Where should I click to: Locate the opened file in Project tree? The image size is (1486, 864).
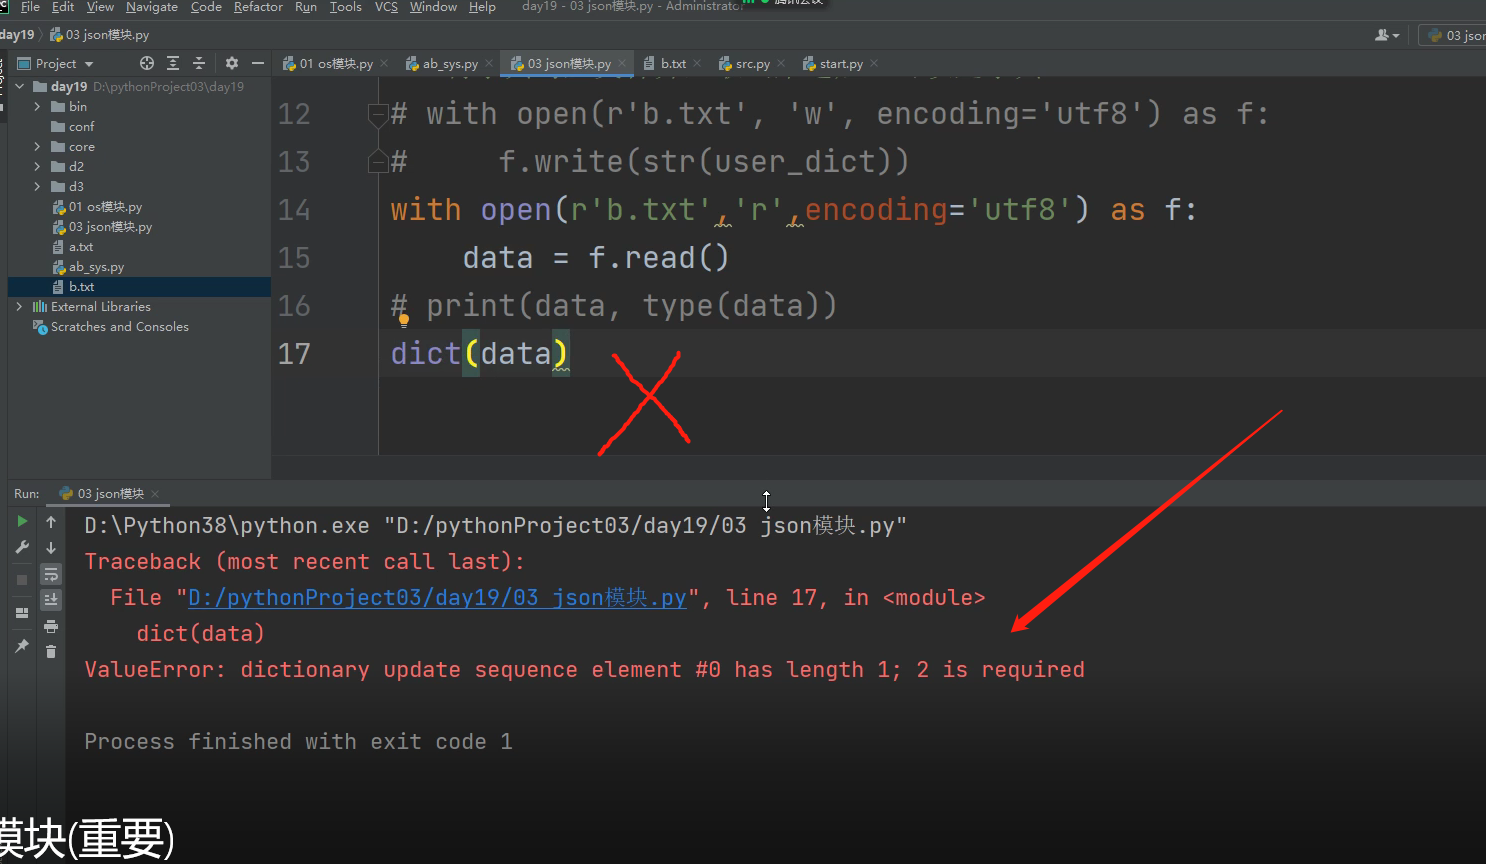tap(147, 63)
